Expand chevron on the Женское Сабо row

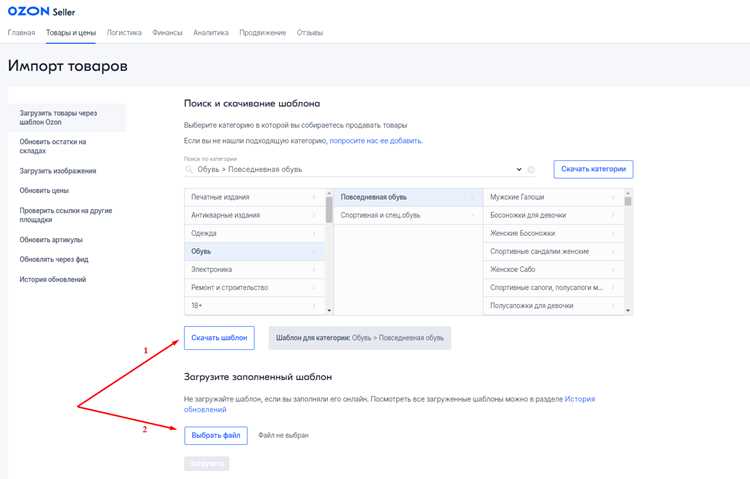coord(613,269)
